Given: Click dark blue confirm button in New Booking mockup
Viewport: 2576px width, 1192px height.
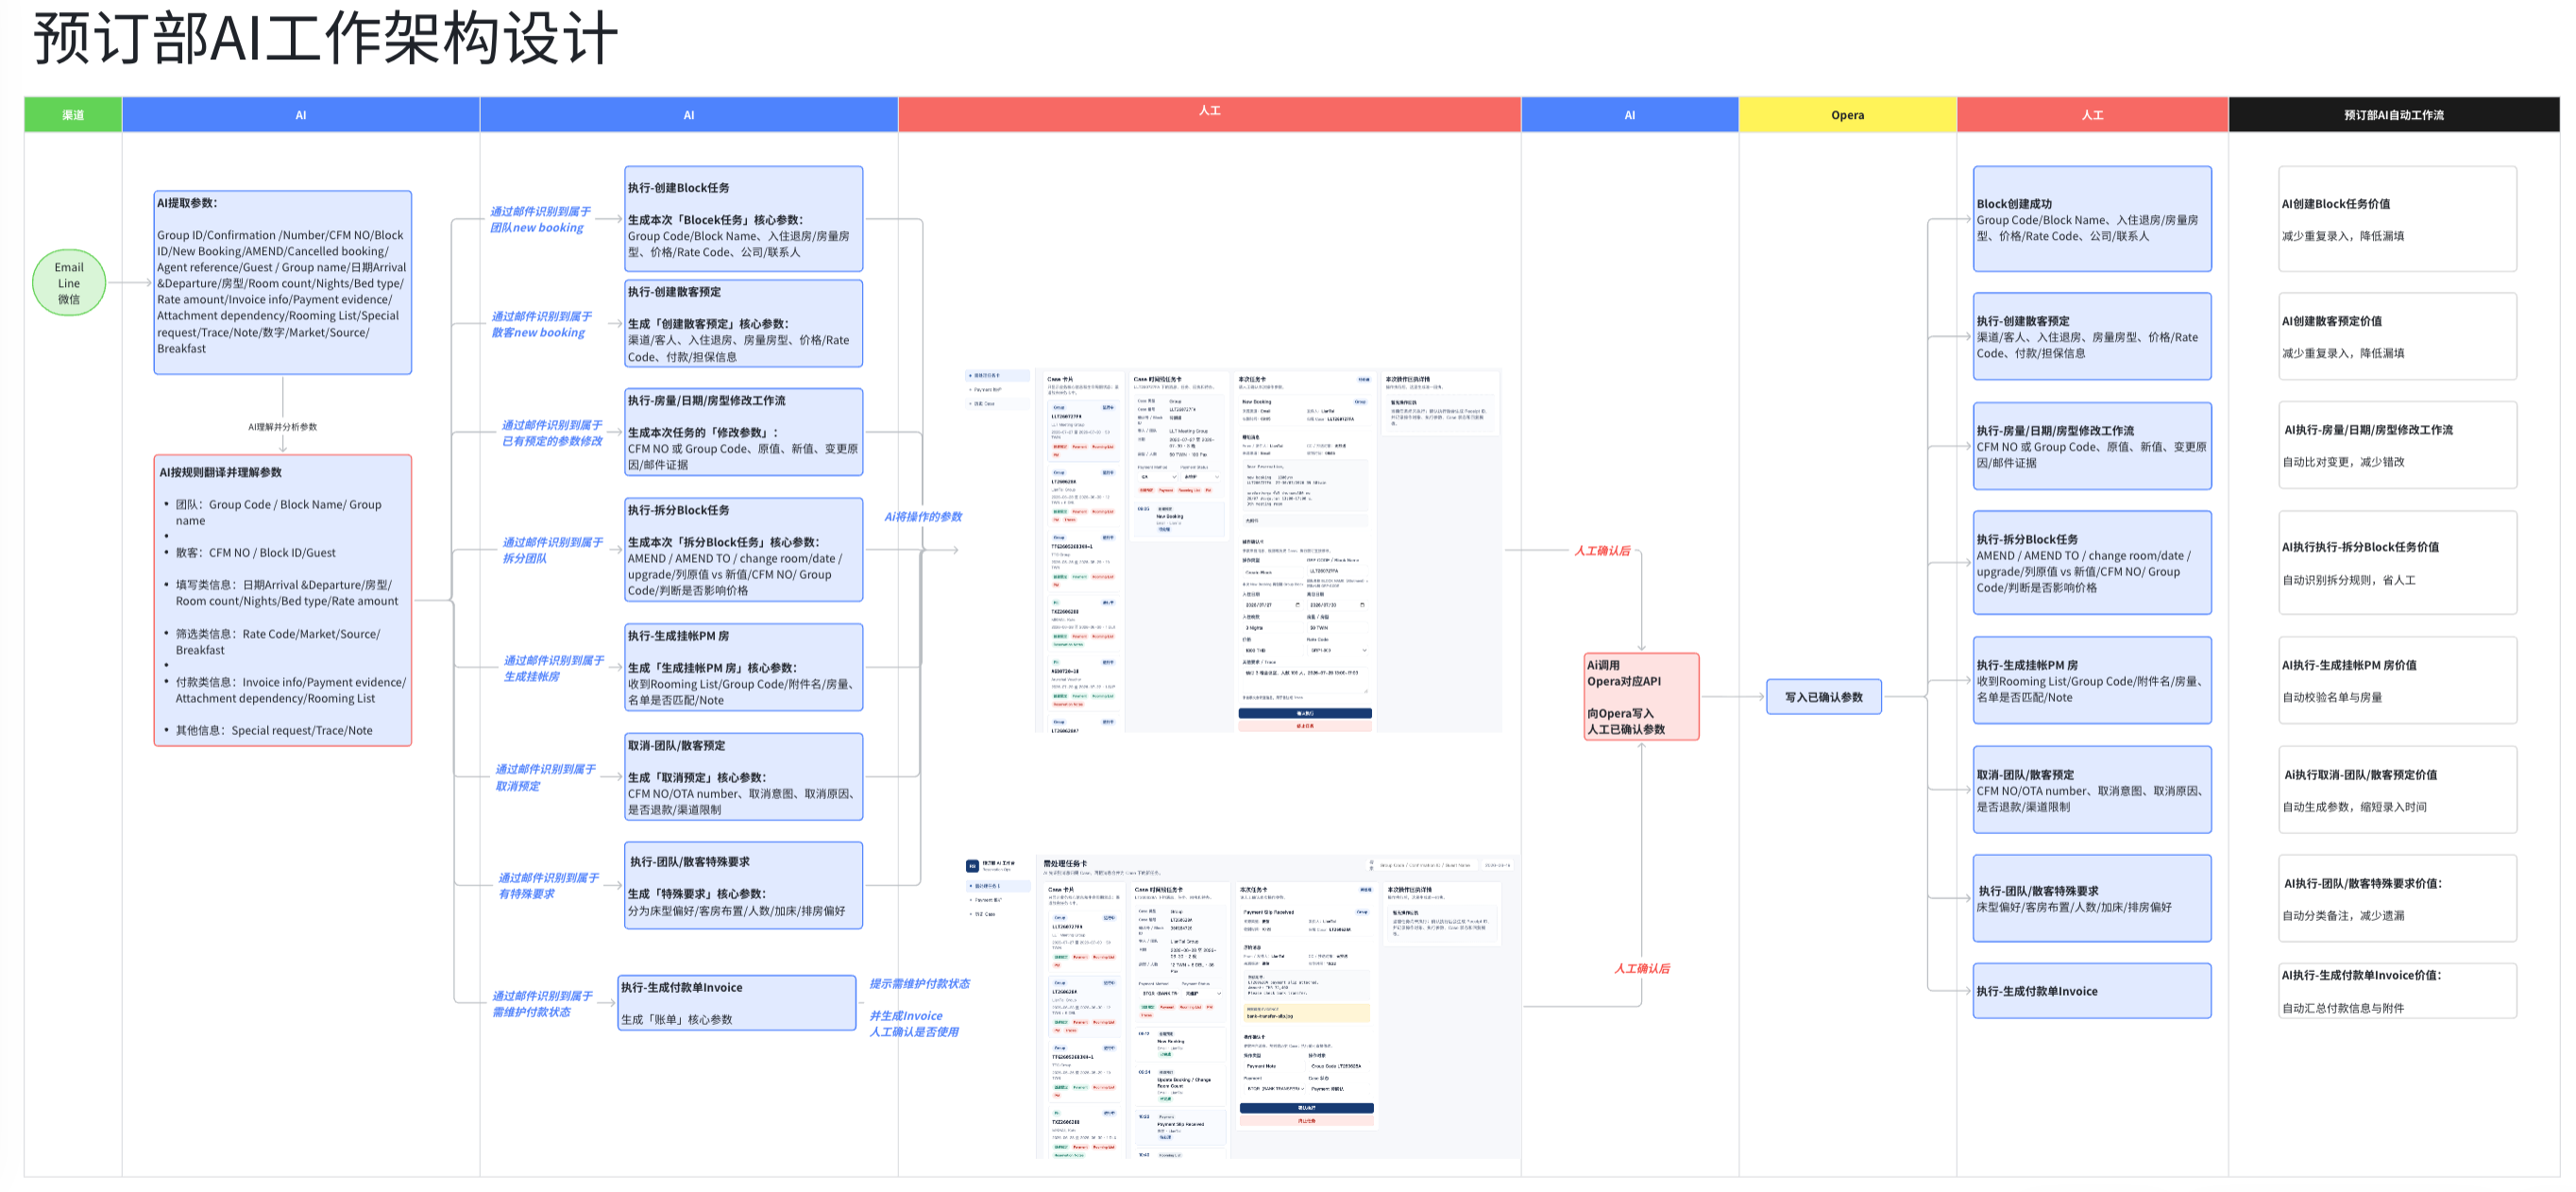Looking at the screenshot, I should coord(1305,714).
